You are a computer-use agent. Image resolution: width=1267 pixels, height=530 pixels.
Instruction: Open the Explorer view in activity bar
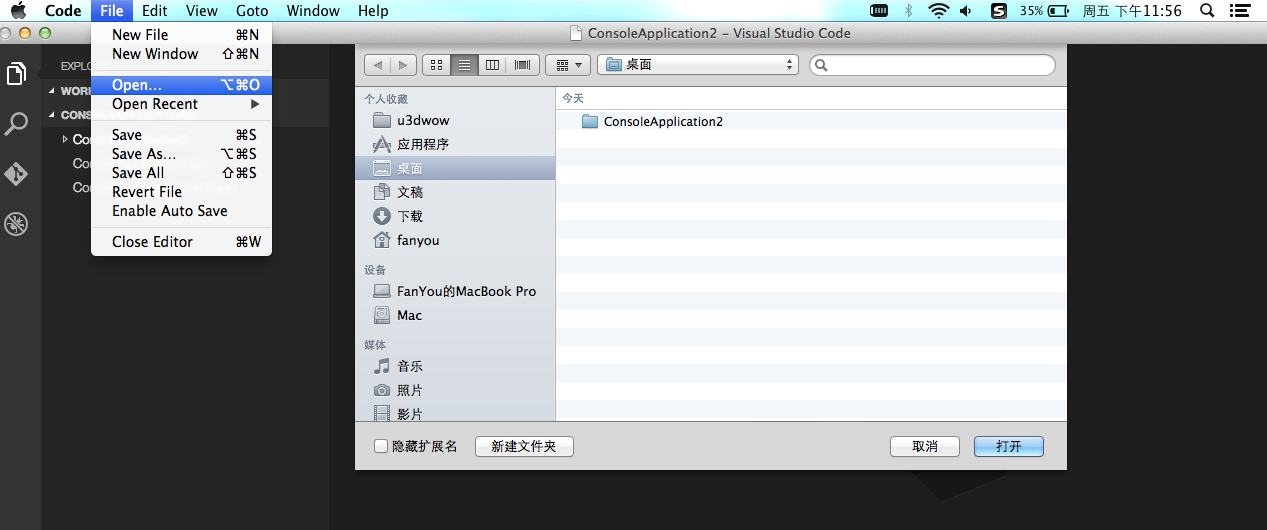pos(16,74)
